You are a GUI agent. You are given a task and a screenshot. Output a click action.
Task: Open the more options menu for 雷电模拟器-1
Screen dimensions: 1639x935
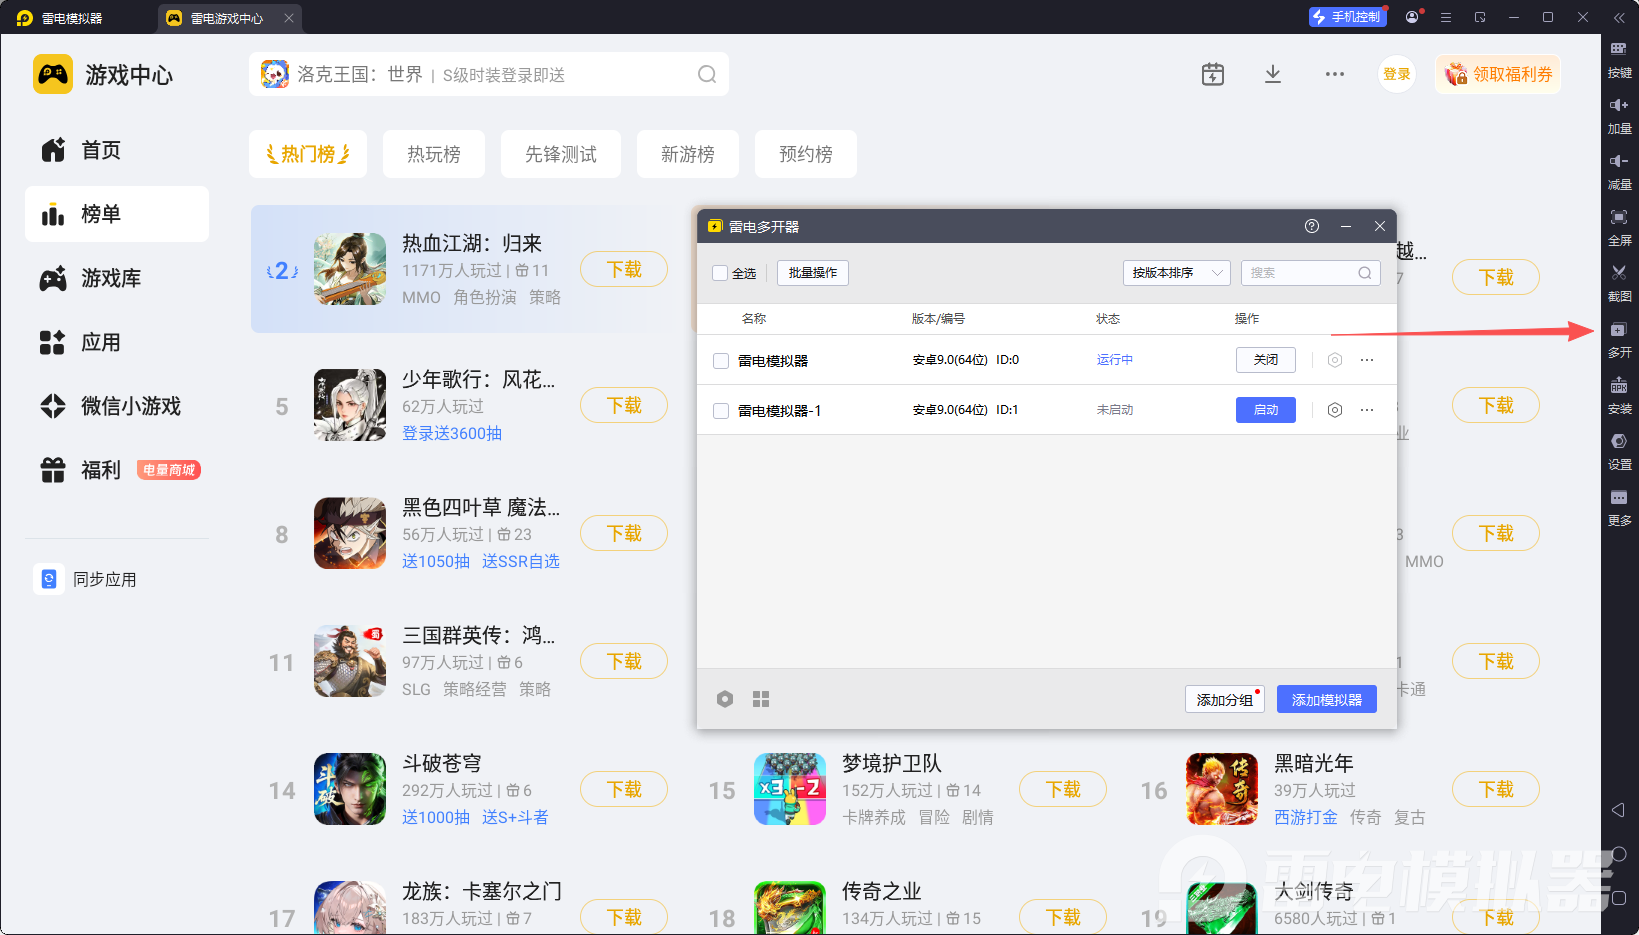1367,410
